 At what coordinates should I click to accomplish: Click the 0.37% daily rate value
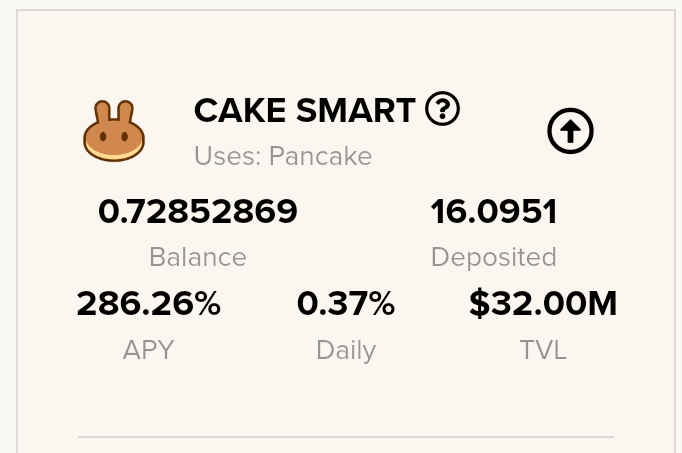tap(346, 303)
